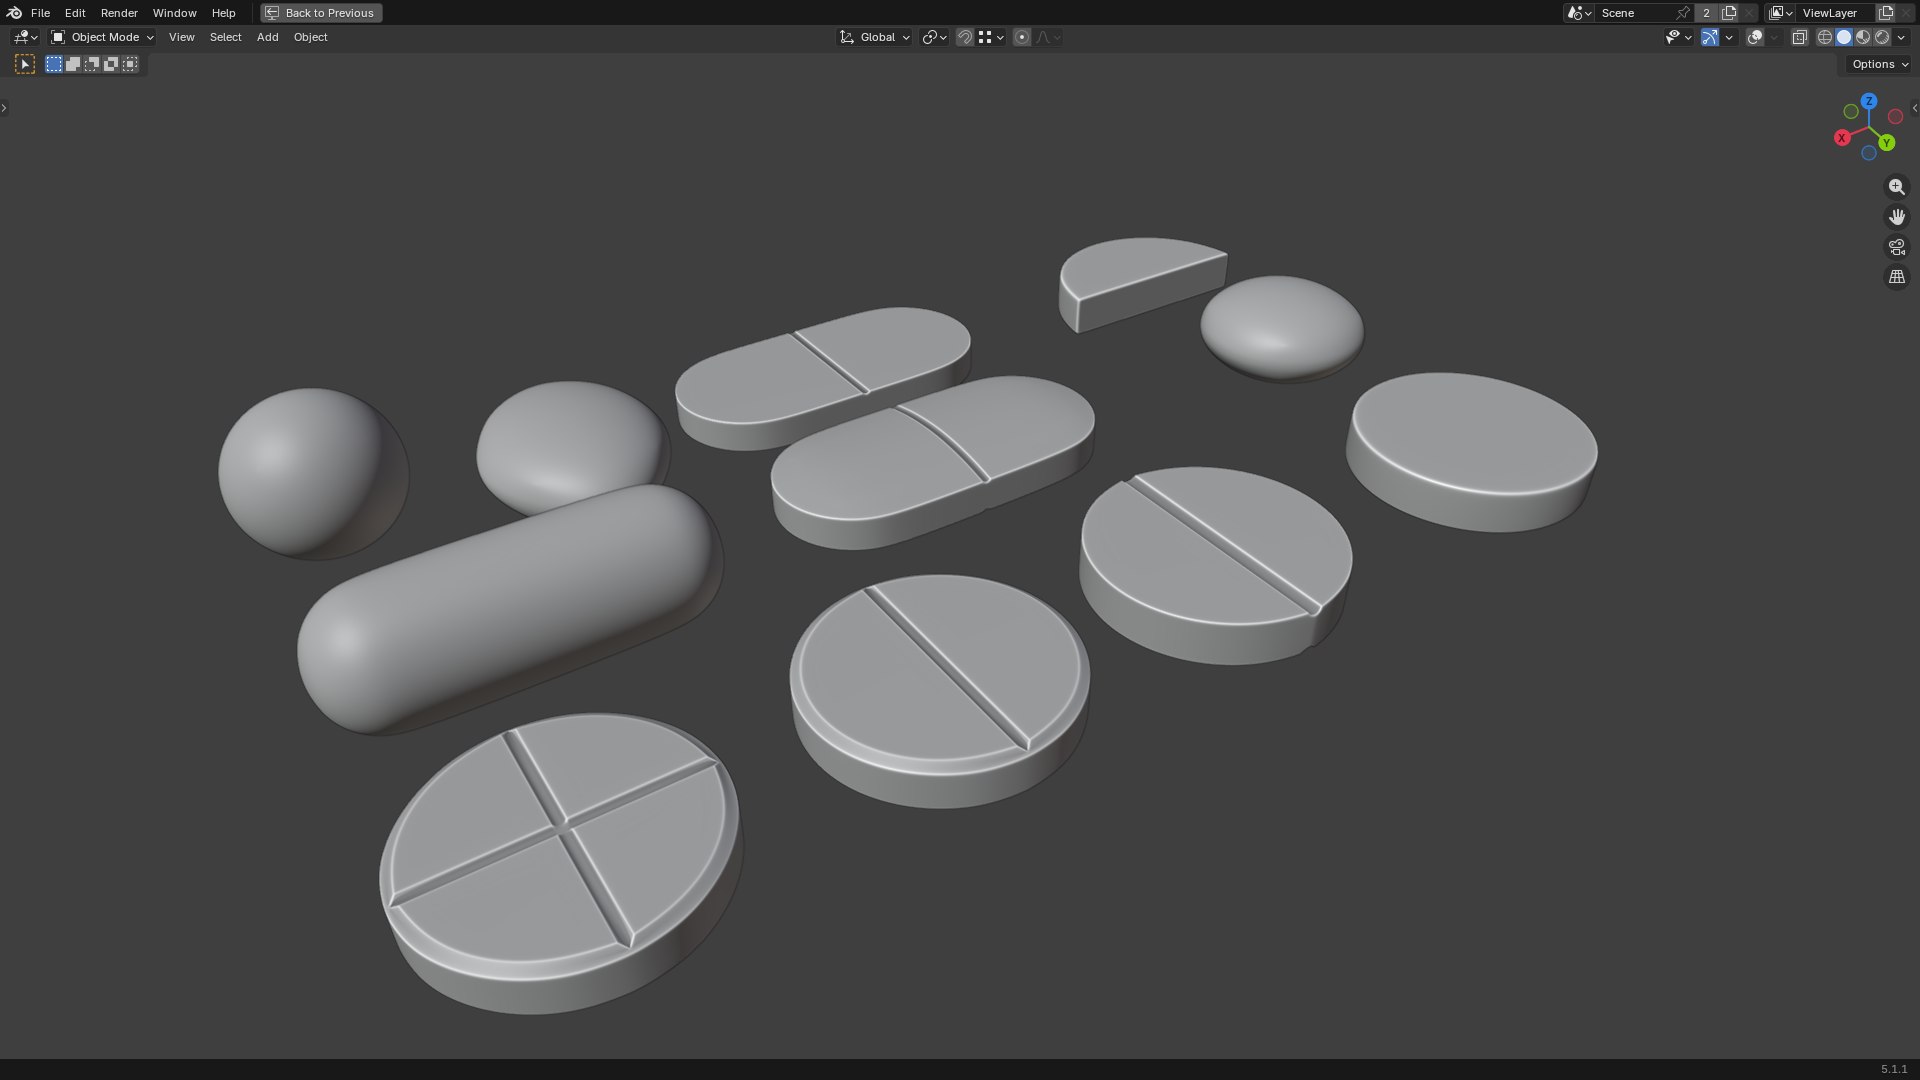Image resolution: width=1920 pixels, height=1080 pixels.
Task: Toggle snapping magnet icon
Action: point(965,37)
